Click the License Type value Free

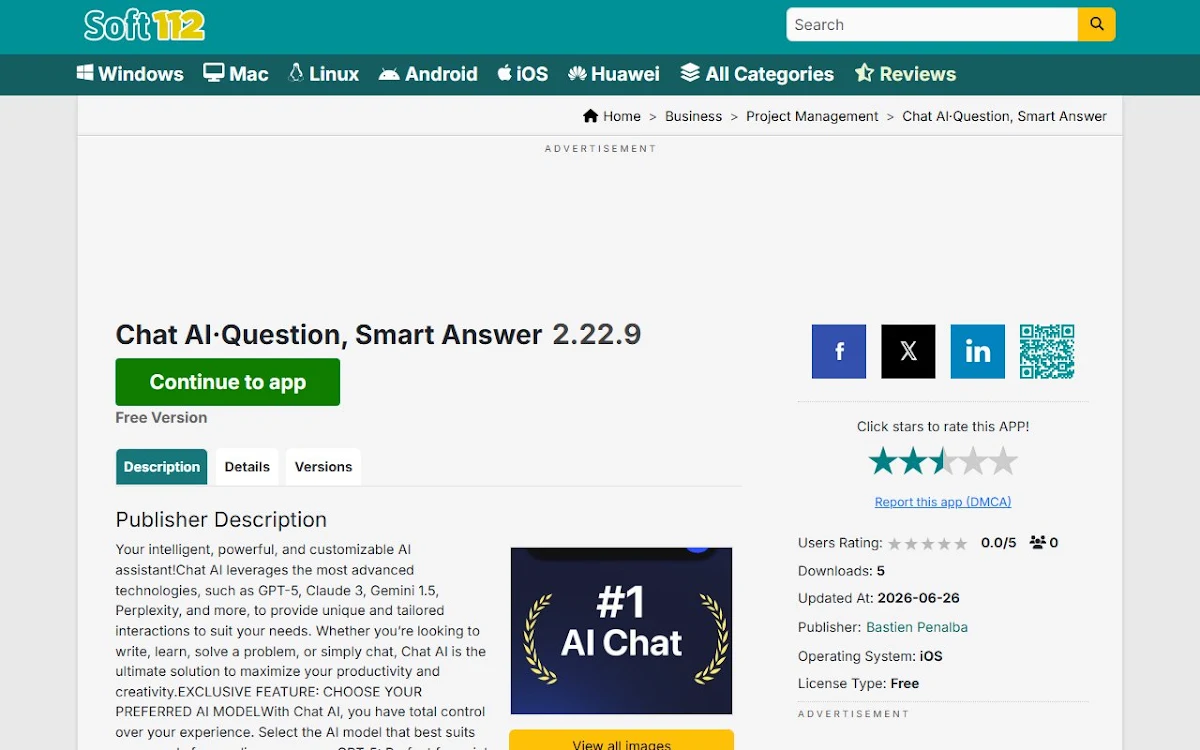pos(904,684)
